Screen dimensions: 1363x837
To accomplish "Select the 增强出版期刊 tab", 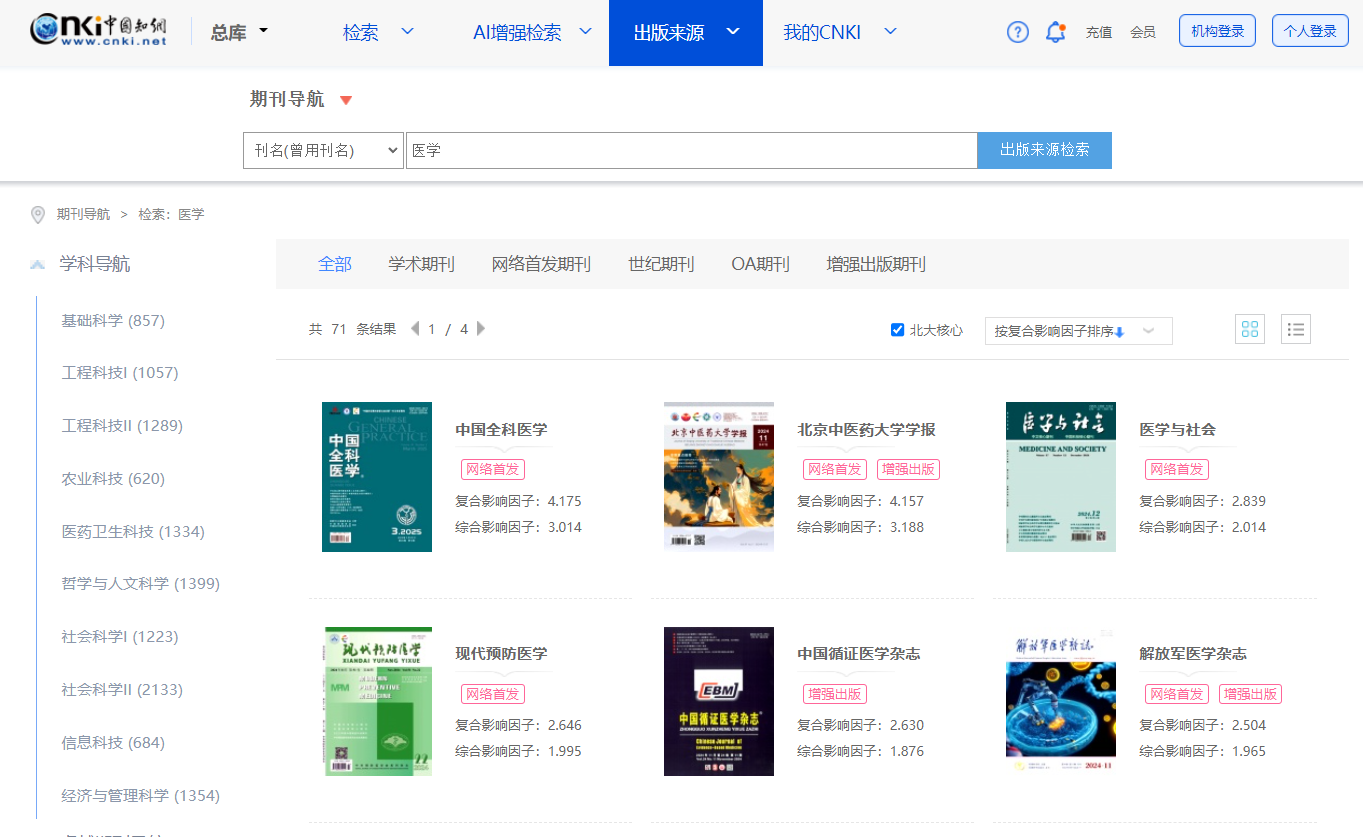I will [876, 264].
